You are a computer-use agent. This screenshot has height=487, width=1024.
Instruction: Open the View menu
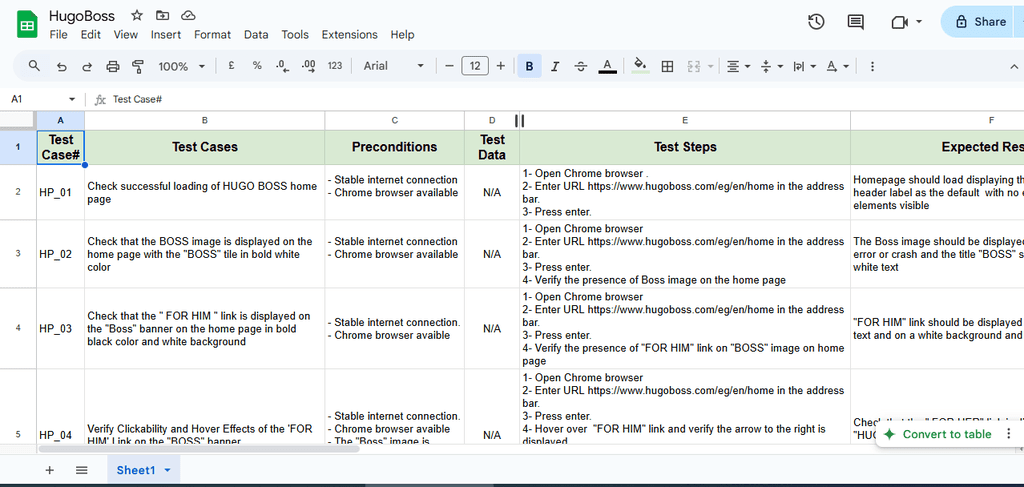coord(125,35)
